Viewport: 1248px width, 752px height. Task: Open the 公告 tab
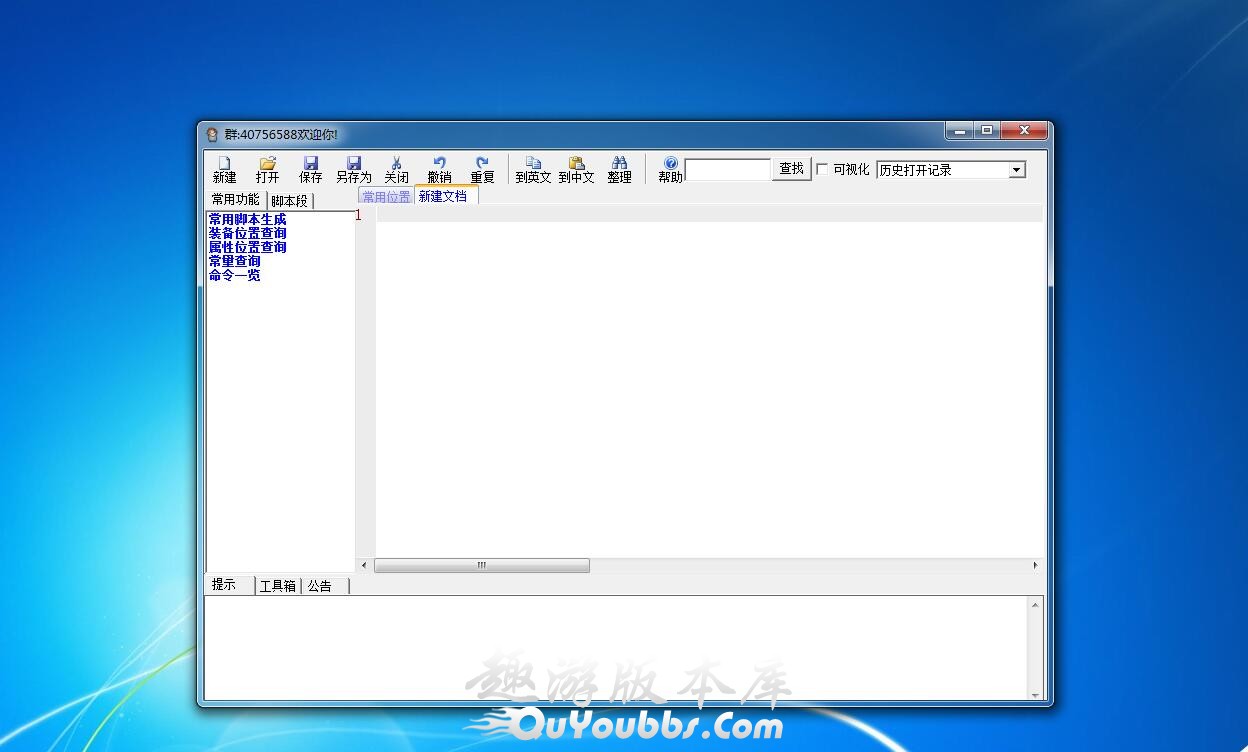(320, 586)
